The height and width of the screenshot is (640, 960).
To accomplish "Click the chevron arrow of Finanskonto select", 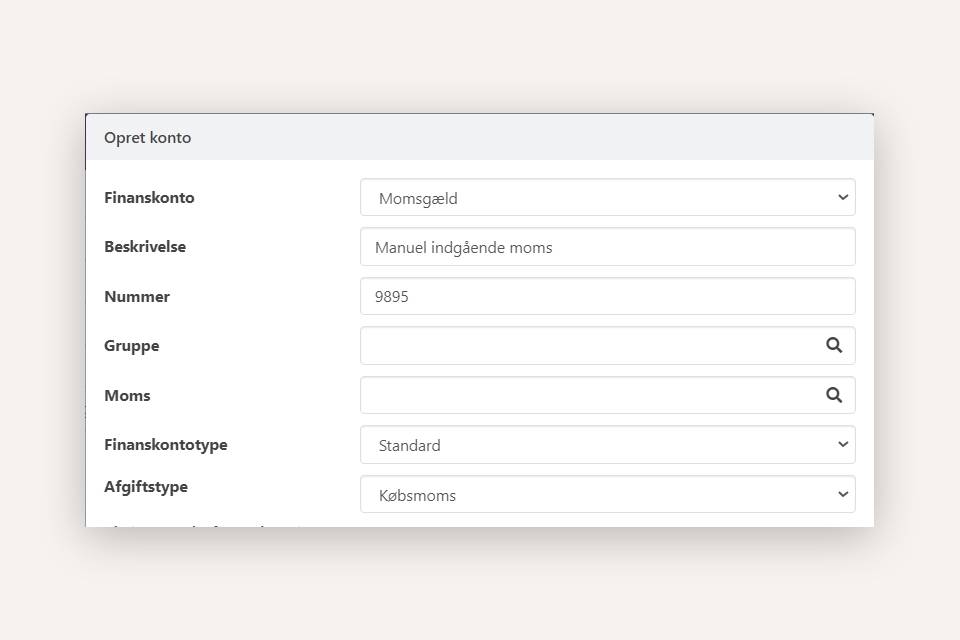I will 842,198.
